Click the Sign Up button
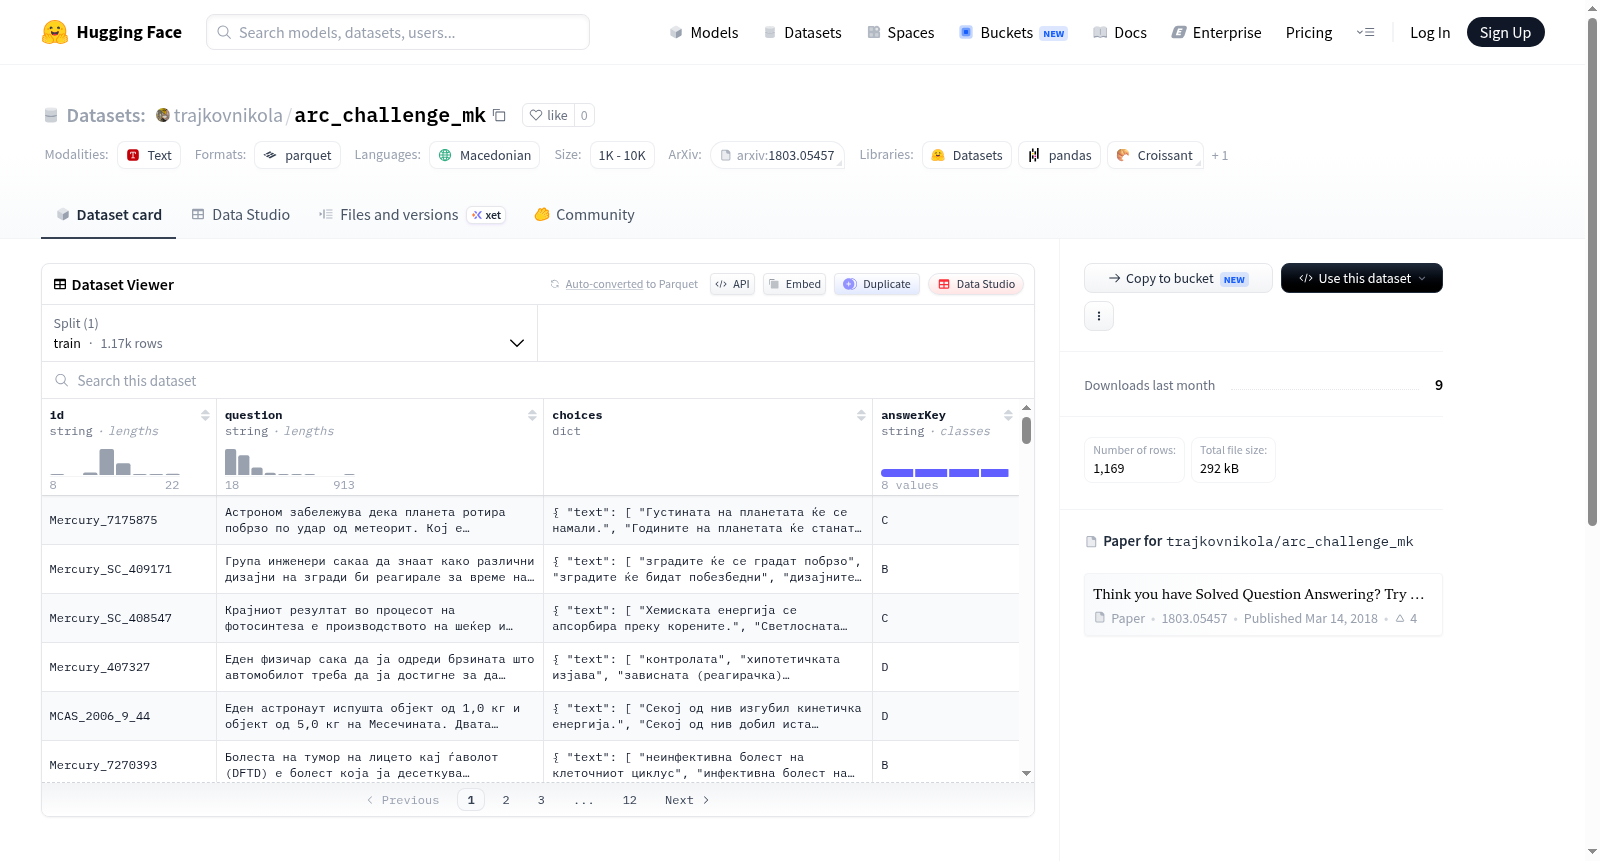 click(1505, 32)
